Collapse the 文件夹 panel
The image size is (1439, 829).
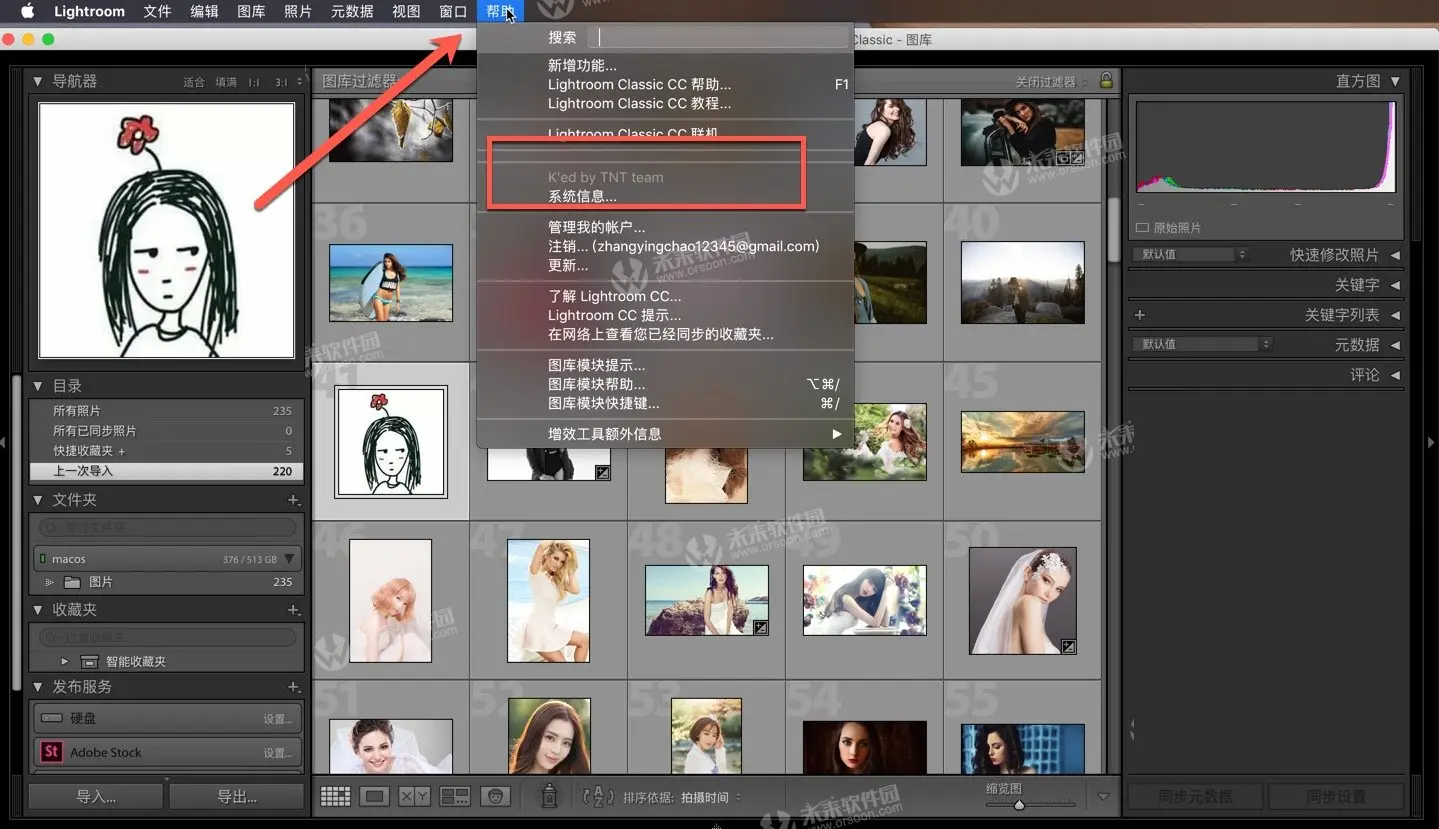pos(38,500)
